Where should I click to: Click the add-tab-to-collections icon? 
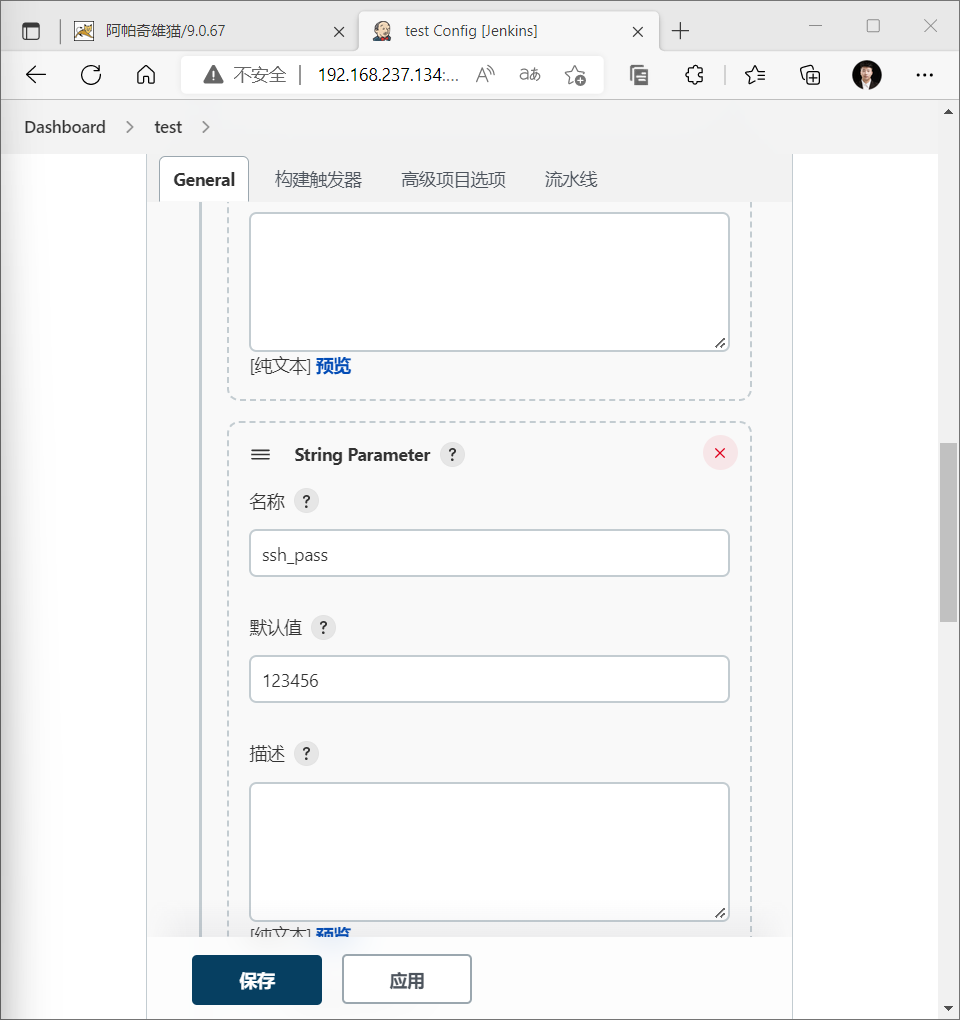click(x=810, y=75)
